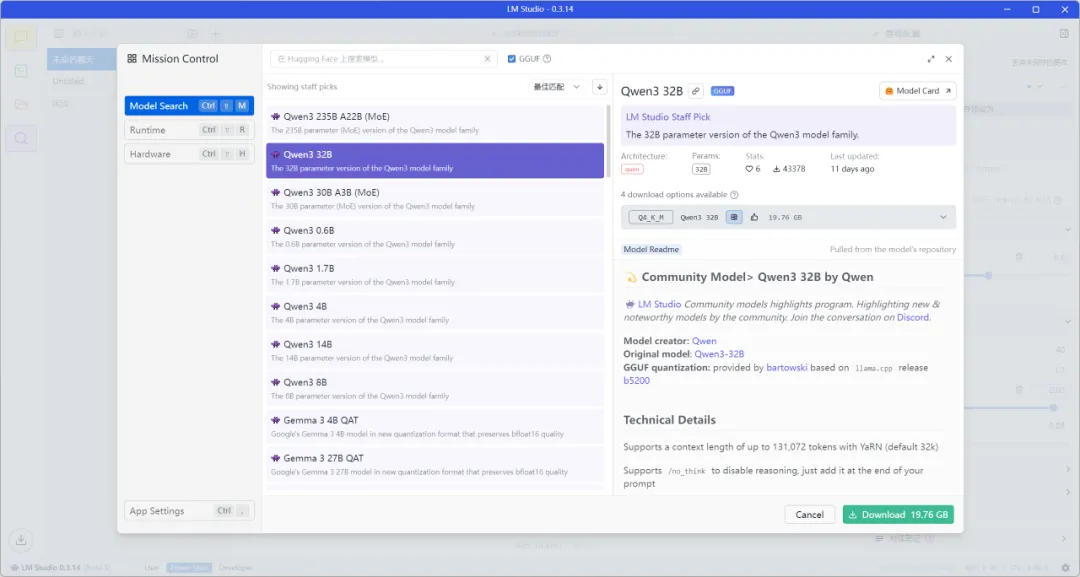1080x577 pixels.
Task: Open the sort order dropdown in the model list
Action: click(557, 87)
